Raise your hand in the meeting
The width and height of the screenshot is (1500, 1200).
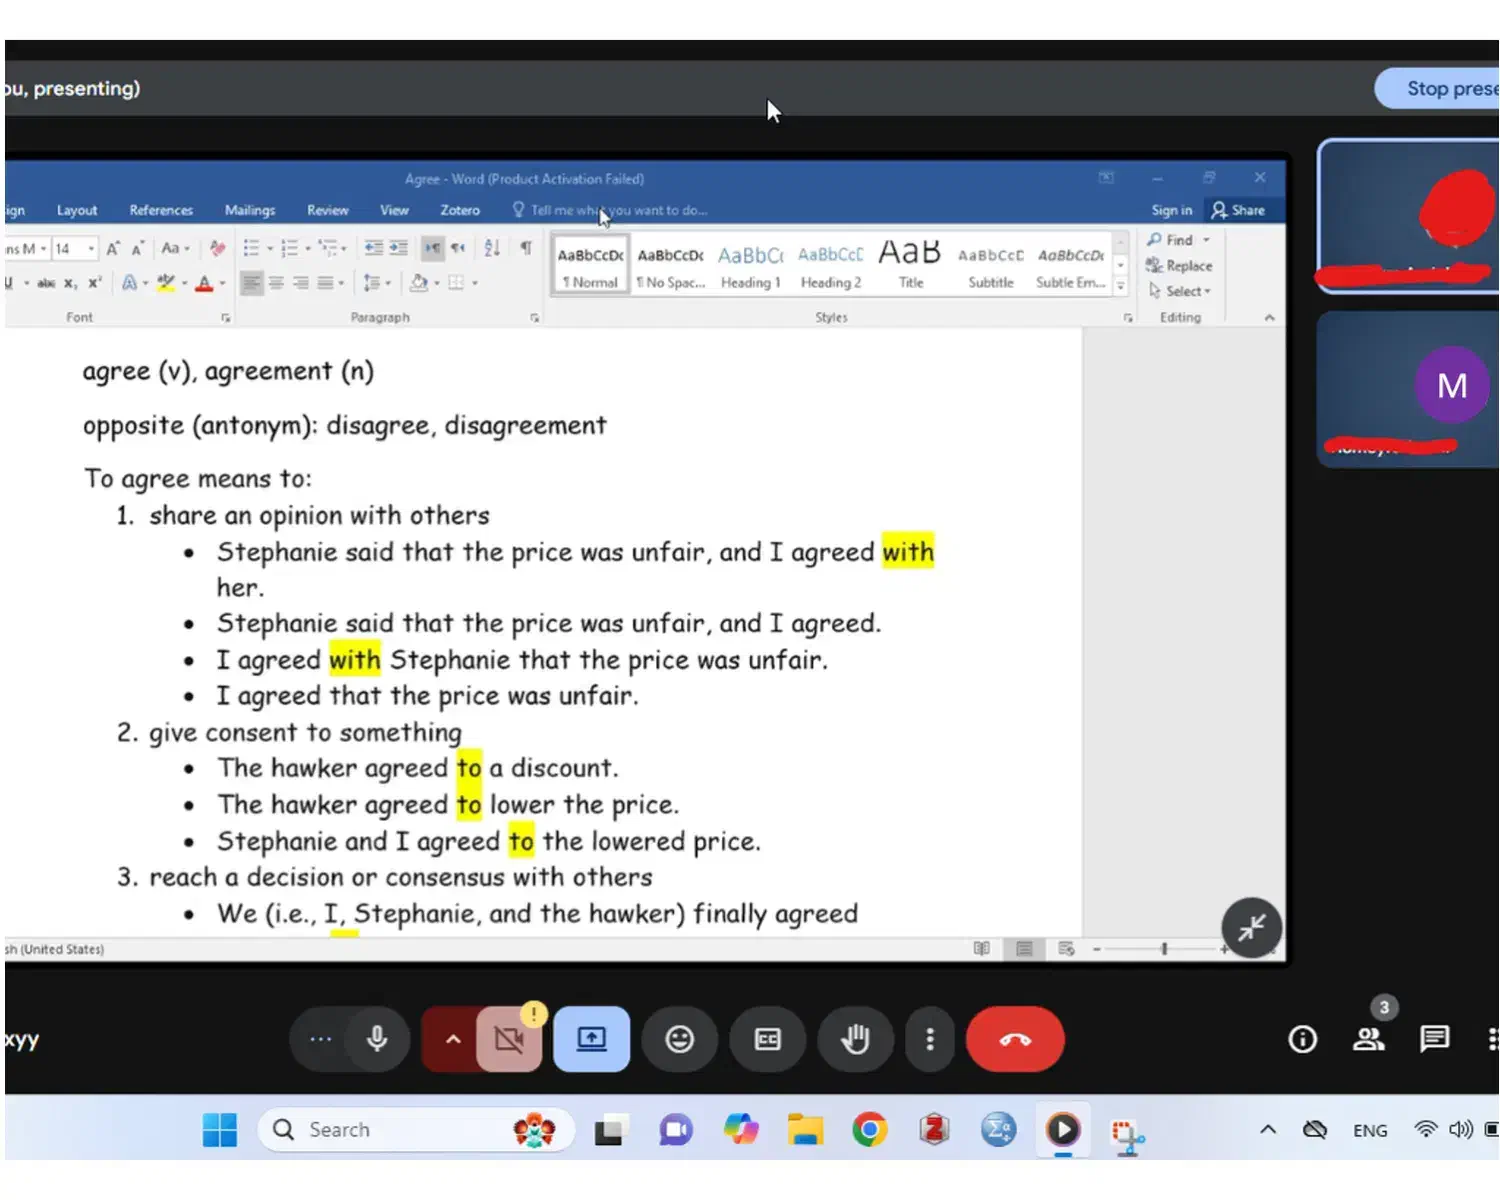click(855, 1040)
